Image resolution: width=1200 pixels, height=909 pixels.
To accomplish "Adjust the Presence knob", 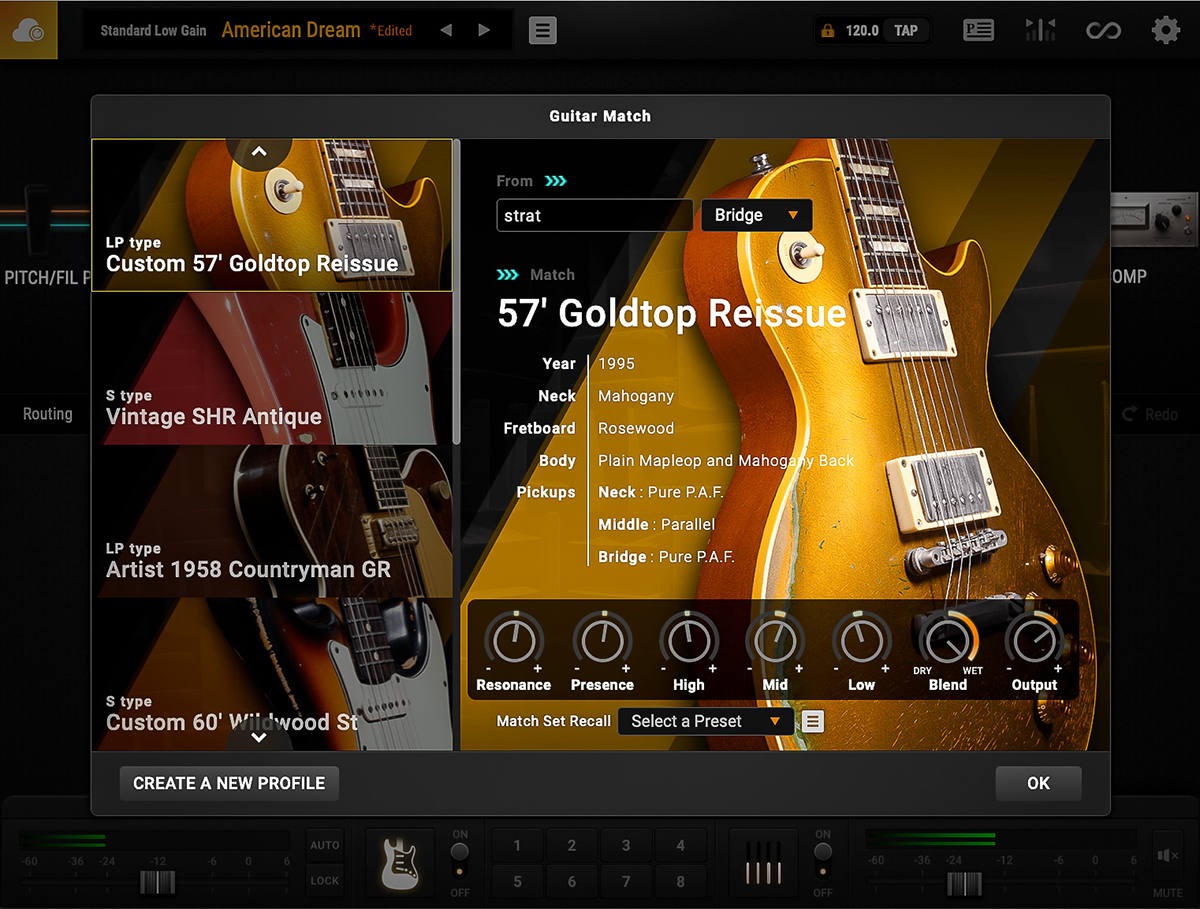I will [602, 640].
